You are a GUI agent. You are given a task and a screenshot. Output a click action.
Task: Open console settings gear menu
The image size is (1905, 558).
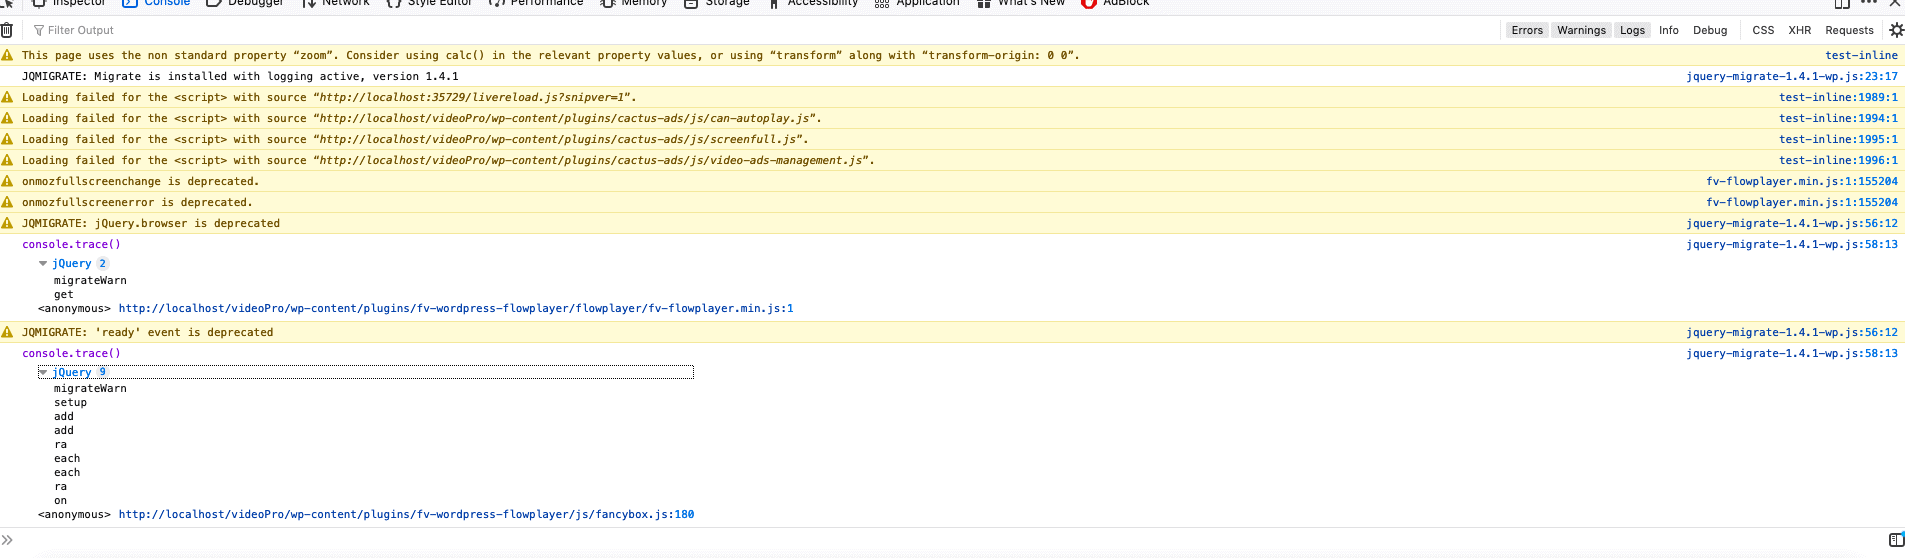coord(1896,30)
